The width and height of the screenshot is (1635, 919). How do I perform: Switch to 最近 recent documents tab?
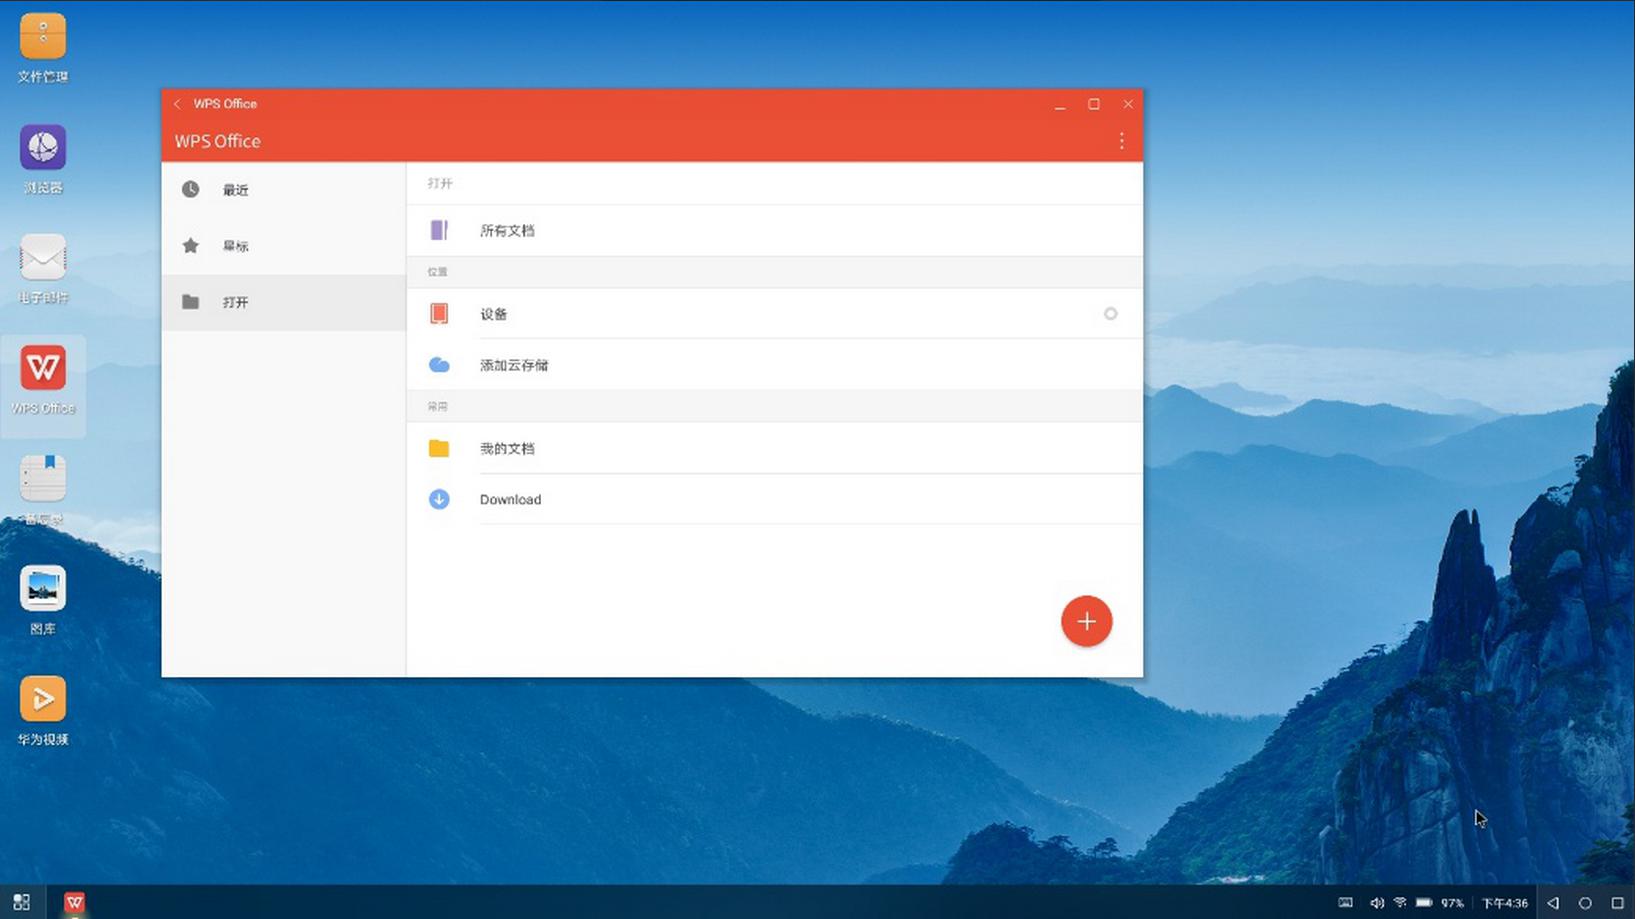(284, 190)
